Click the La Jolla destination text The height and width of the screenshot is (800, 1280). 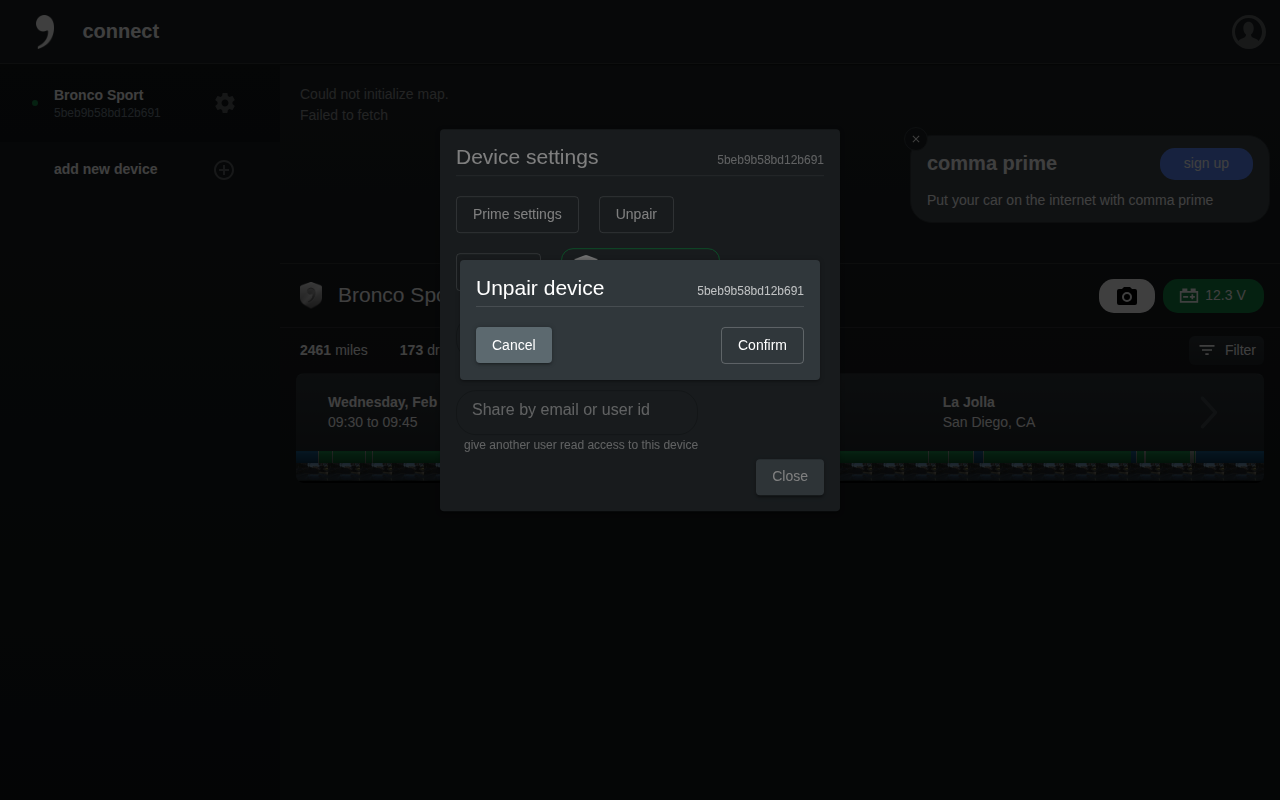[x=969, y=402]
